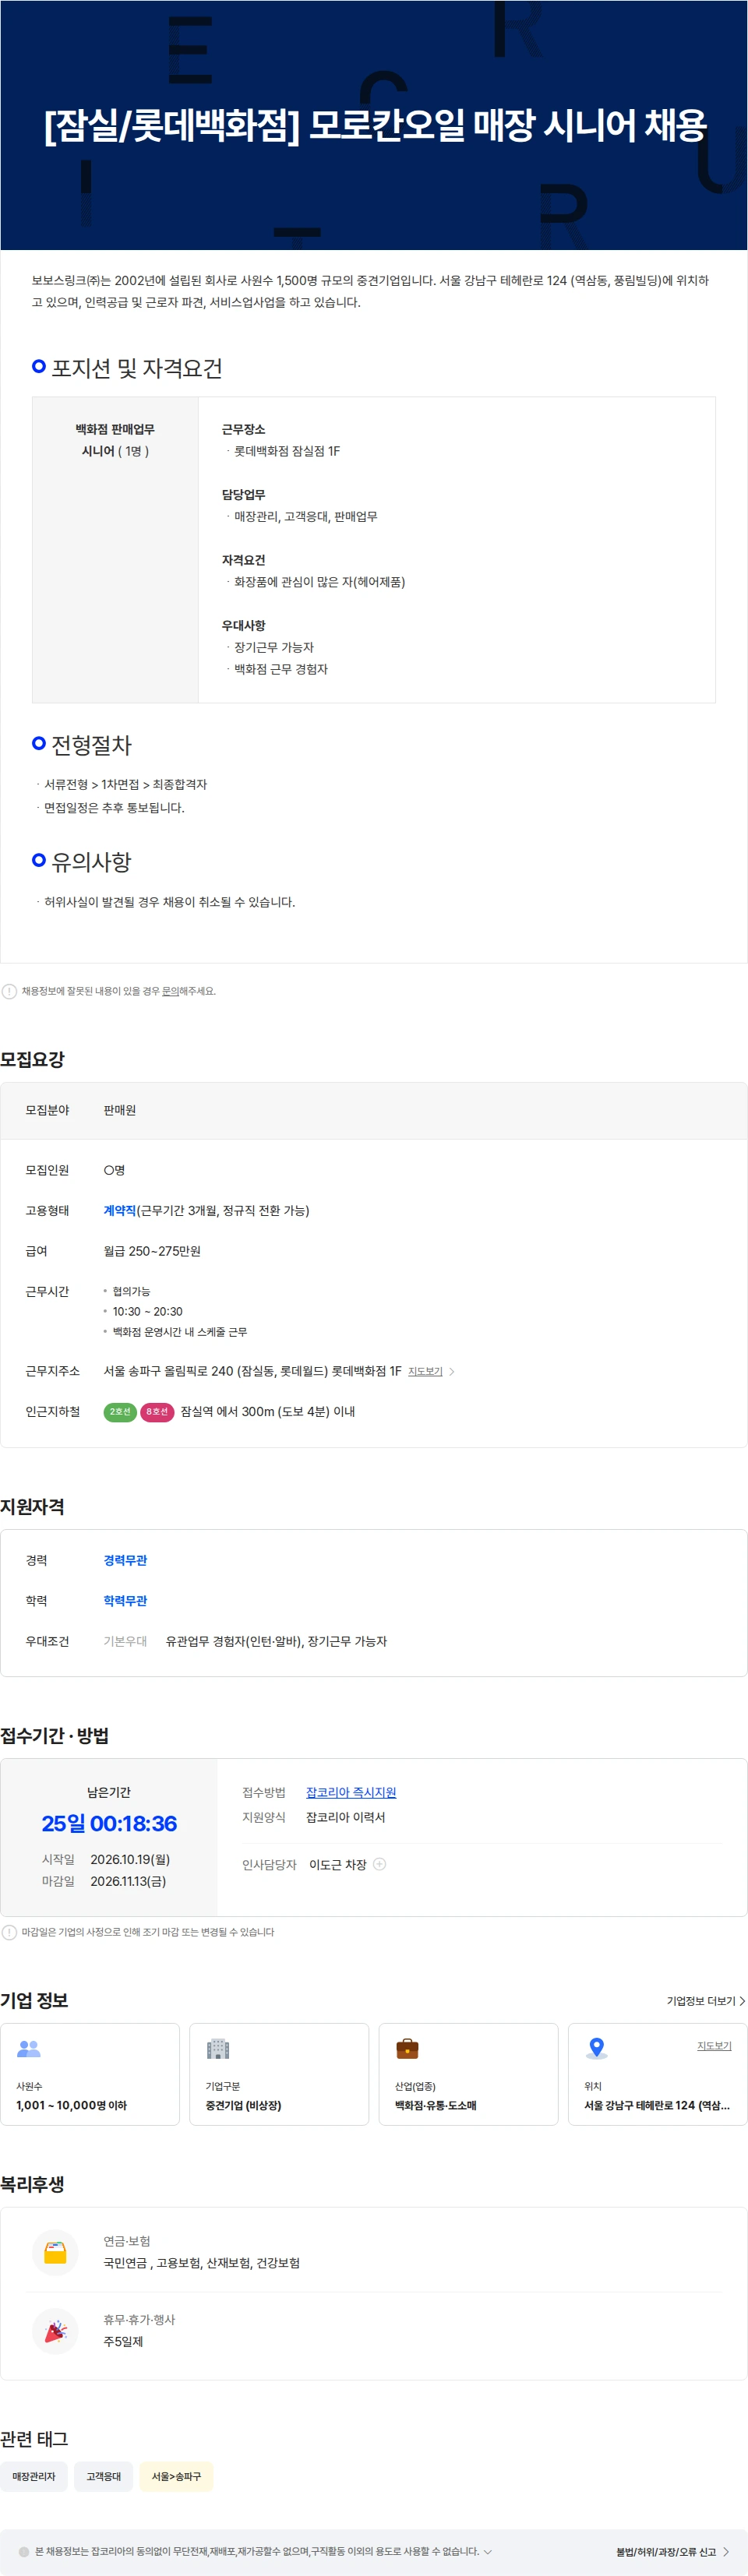
Task: Click the 계약직 employment type text
Action: pyautogui.click(x=120, y=1210)
